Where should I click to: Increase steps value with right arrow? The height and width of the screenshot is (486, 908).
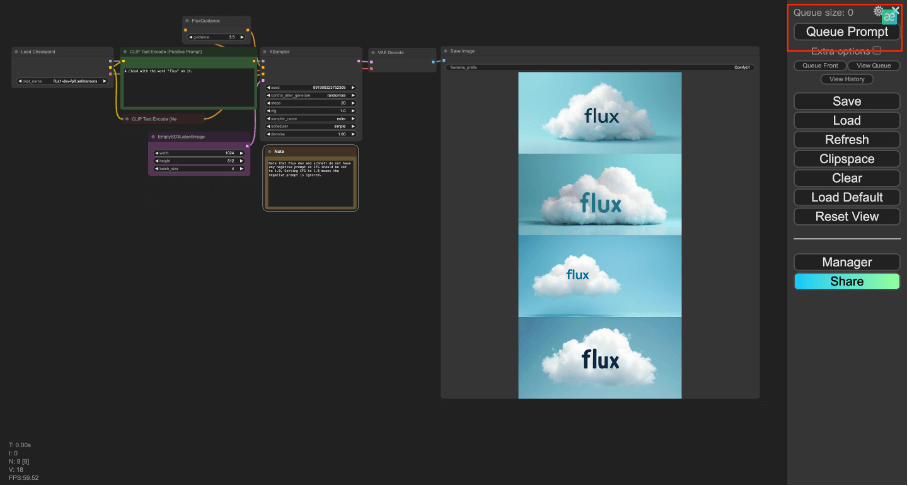(x=353, y=103)
